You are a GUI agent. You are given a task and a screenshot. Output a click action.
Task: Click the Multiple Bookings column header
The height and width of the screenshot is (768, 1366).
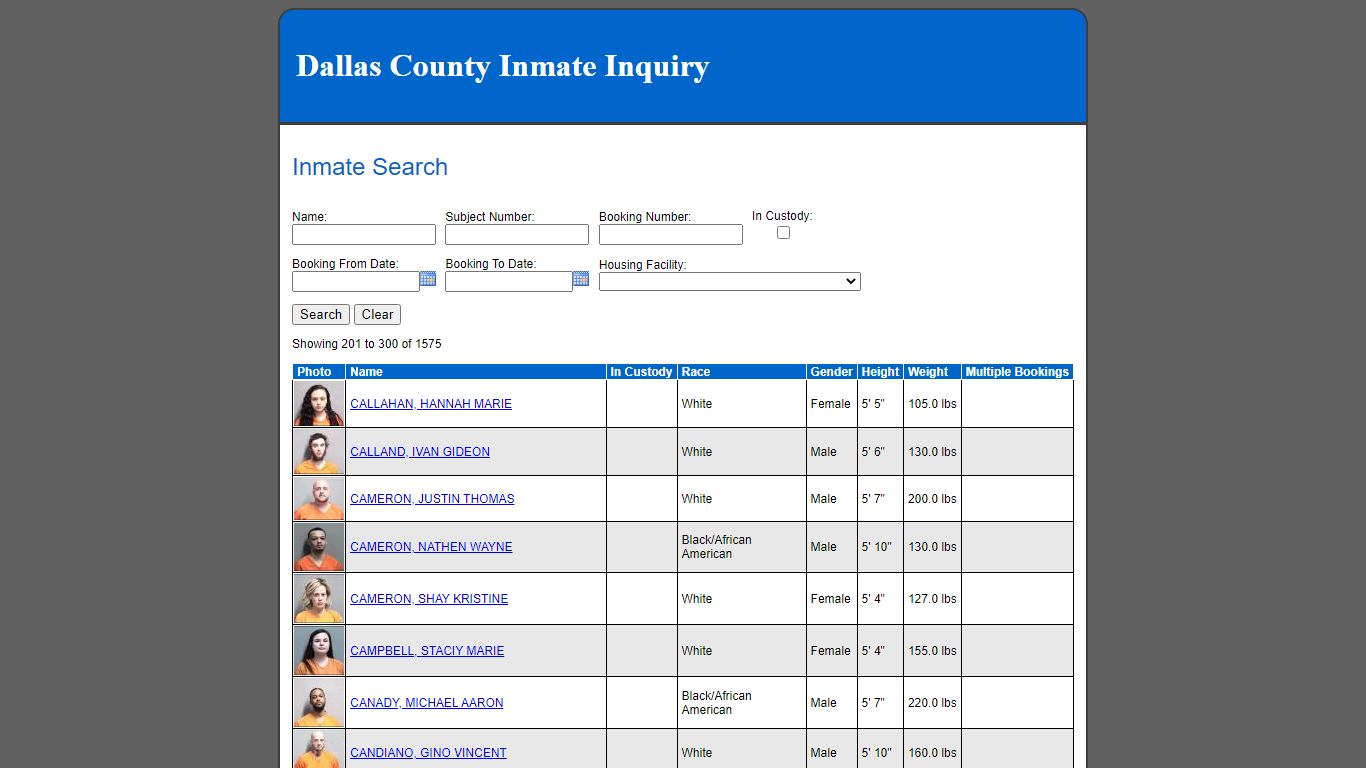click(1017, 372)
